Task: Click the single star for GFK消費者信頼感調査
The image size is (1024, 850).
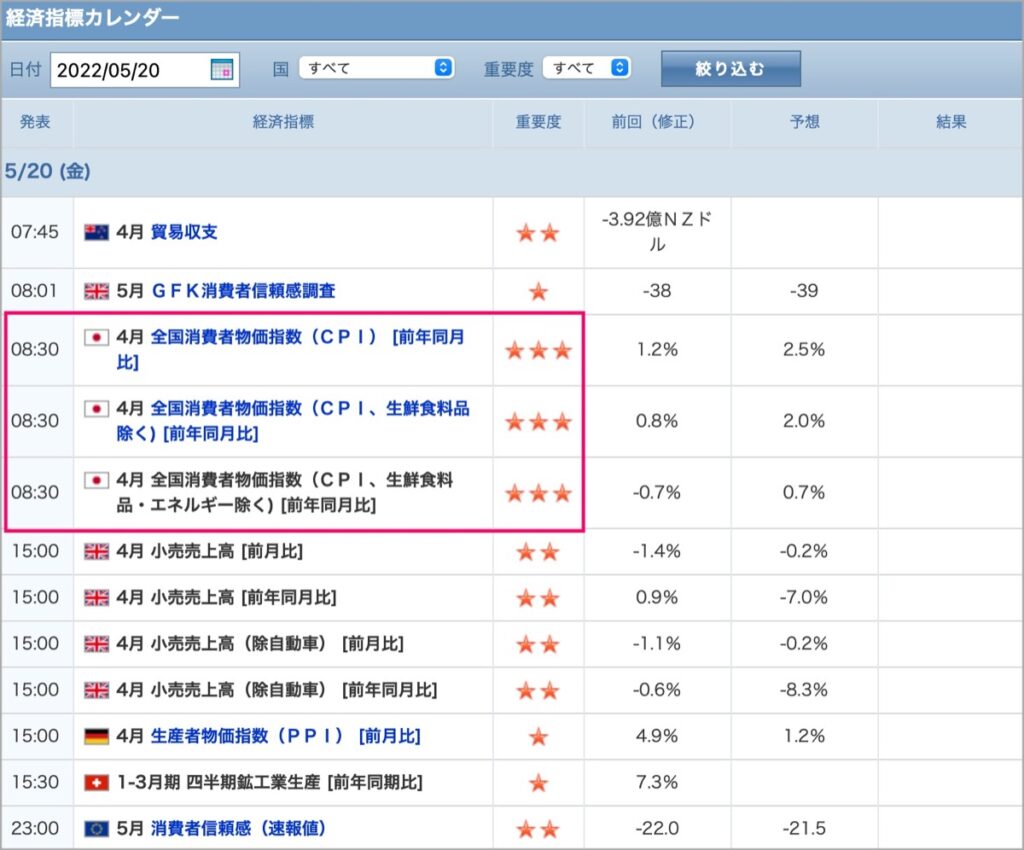Action: click(x=538, y=291)
